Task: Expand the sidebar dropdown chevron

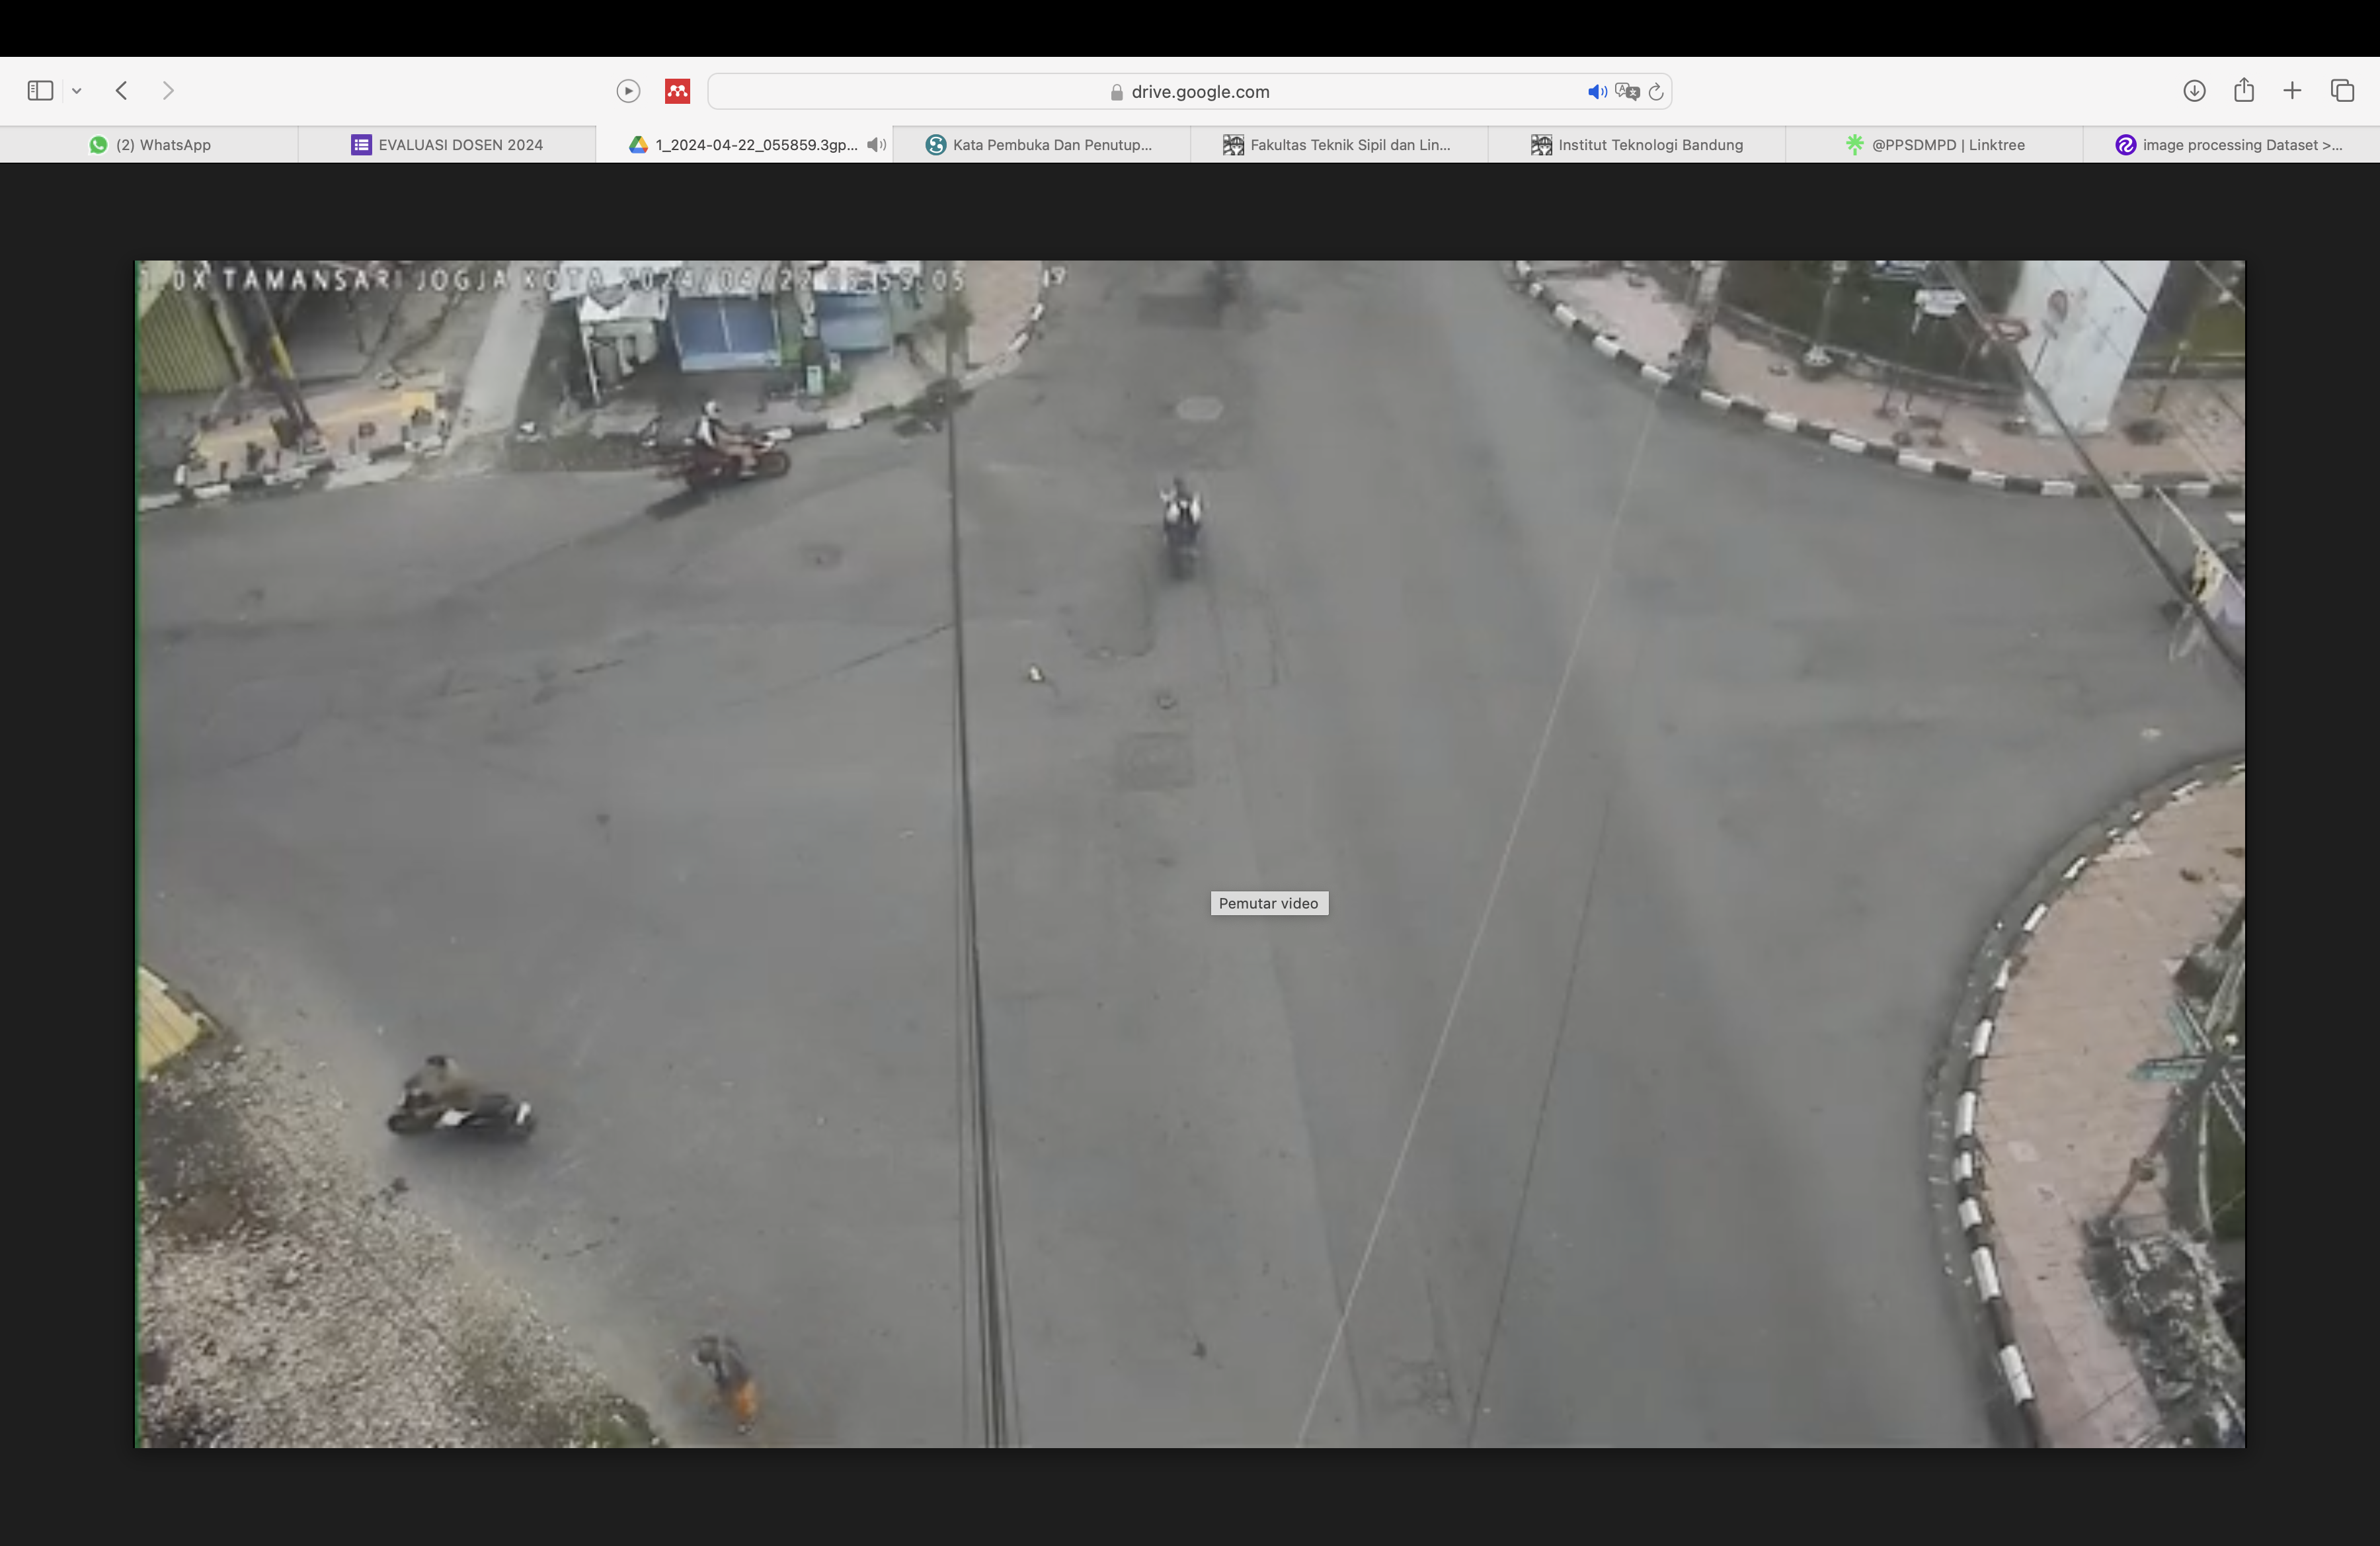Action: click(76, 91)
